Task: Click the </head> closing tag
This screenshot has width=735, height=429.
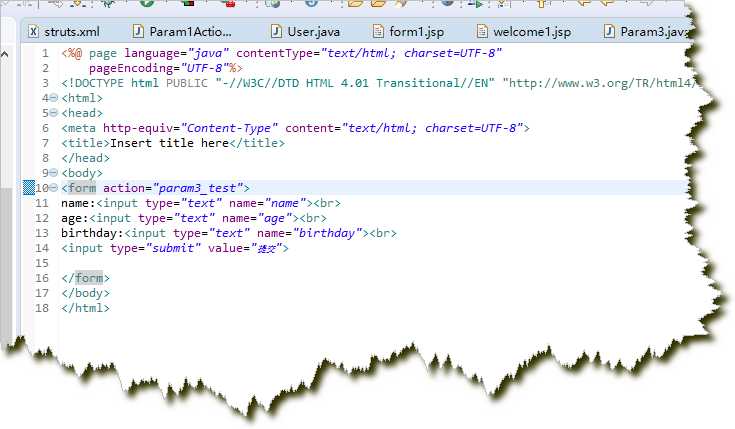Action: click(x=85, y=158)
